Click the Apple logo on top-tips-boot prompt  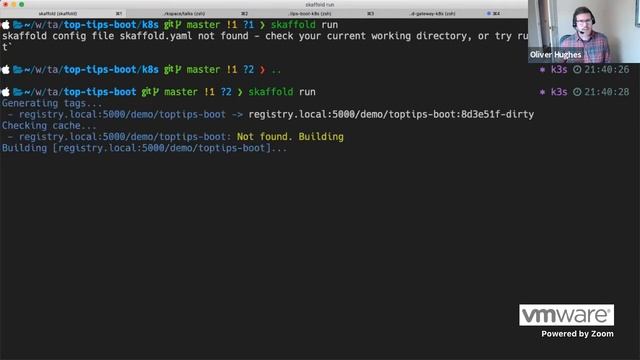click(6, 92)
